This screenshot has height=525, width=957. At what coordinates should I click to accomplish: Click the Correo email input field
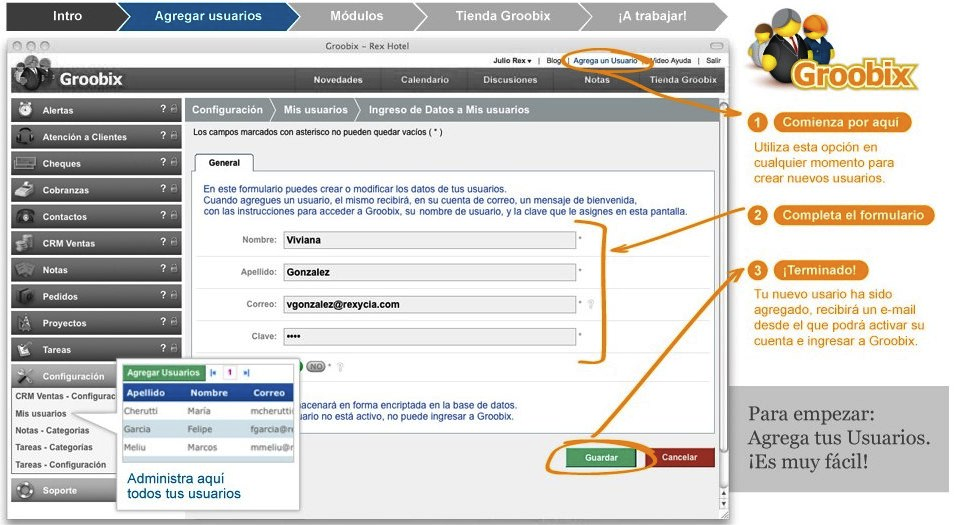coord(430,305)
